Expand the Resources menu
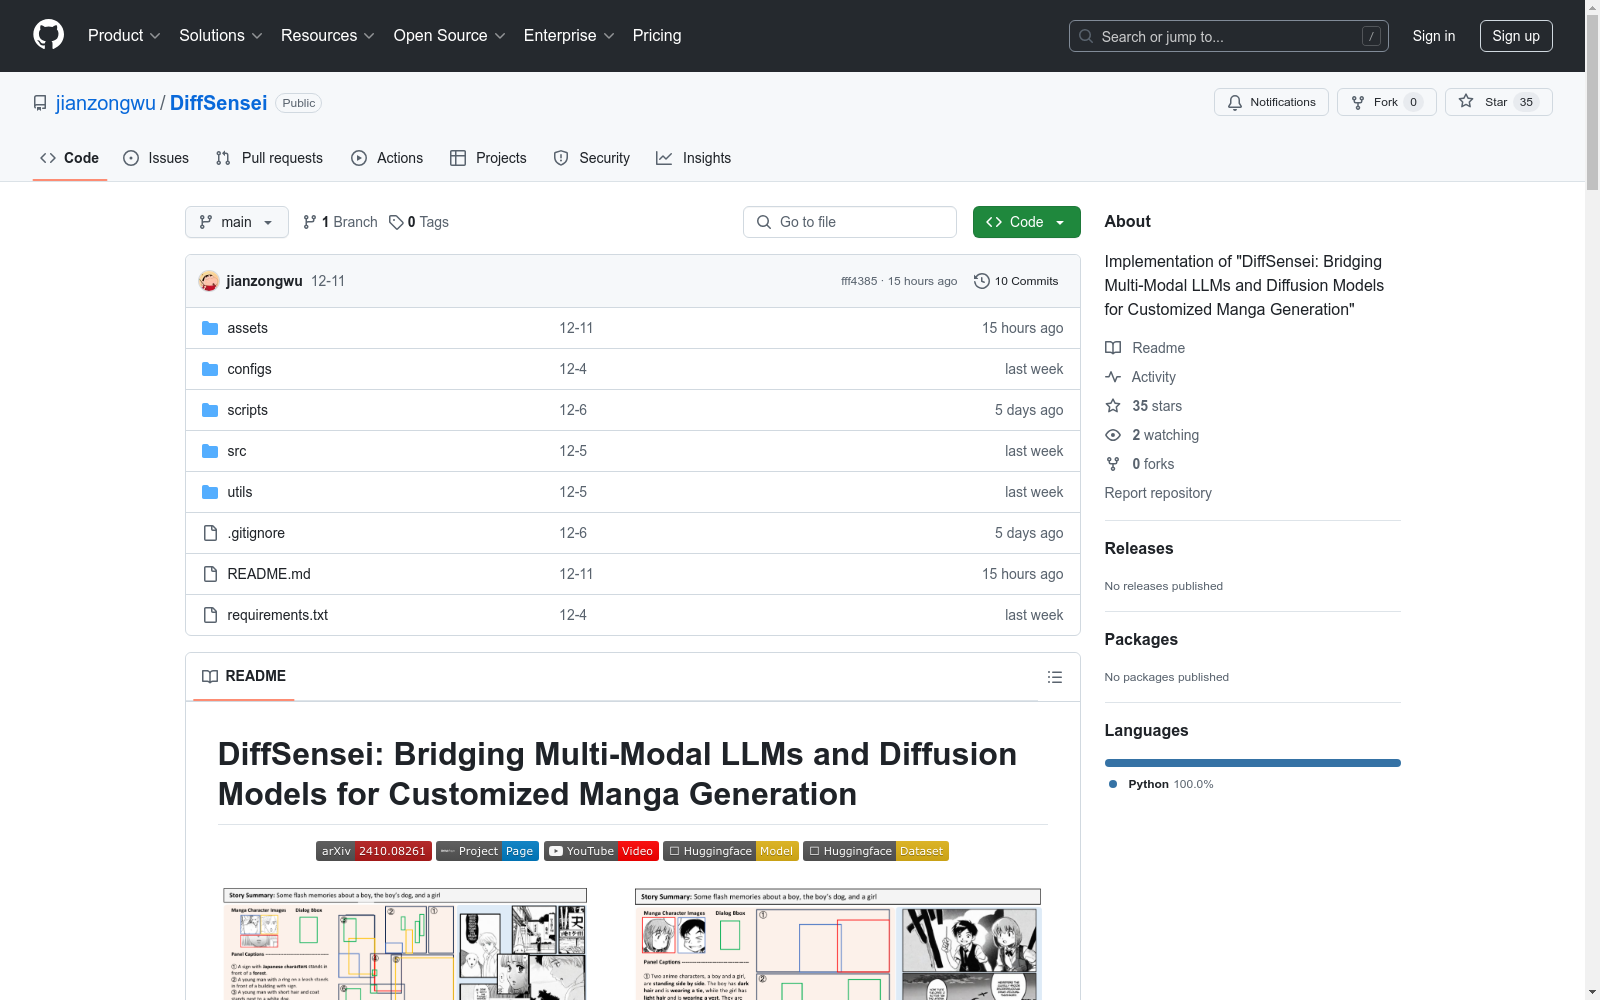This screenshot has height=1000, width=1600. [328, 36]
